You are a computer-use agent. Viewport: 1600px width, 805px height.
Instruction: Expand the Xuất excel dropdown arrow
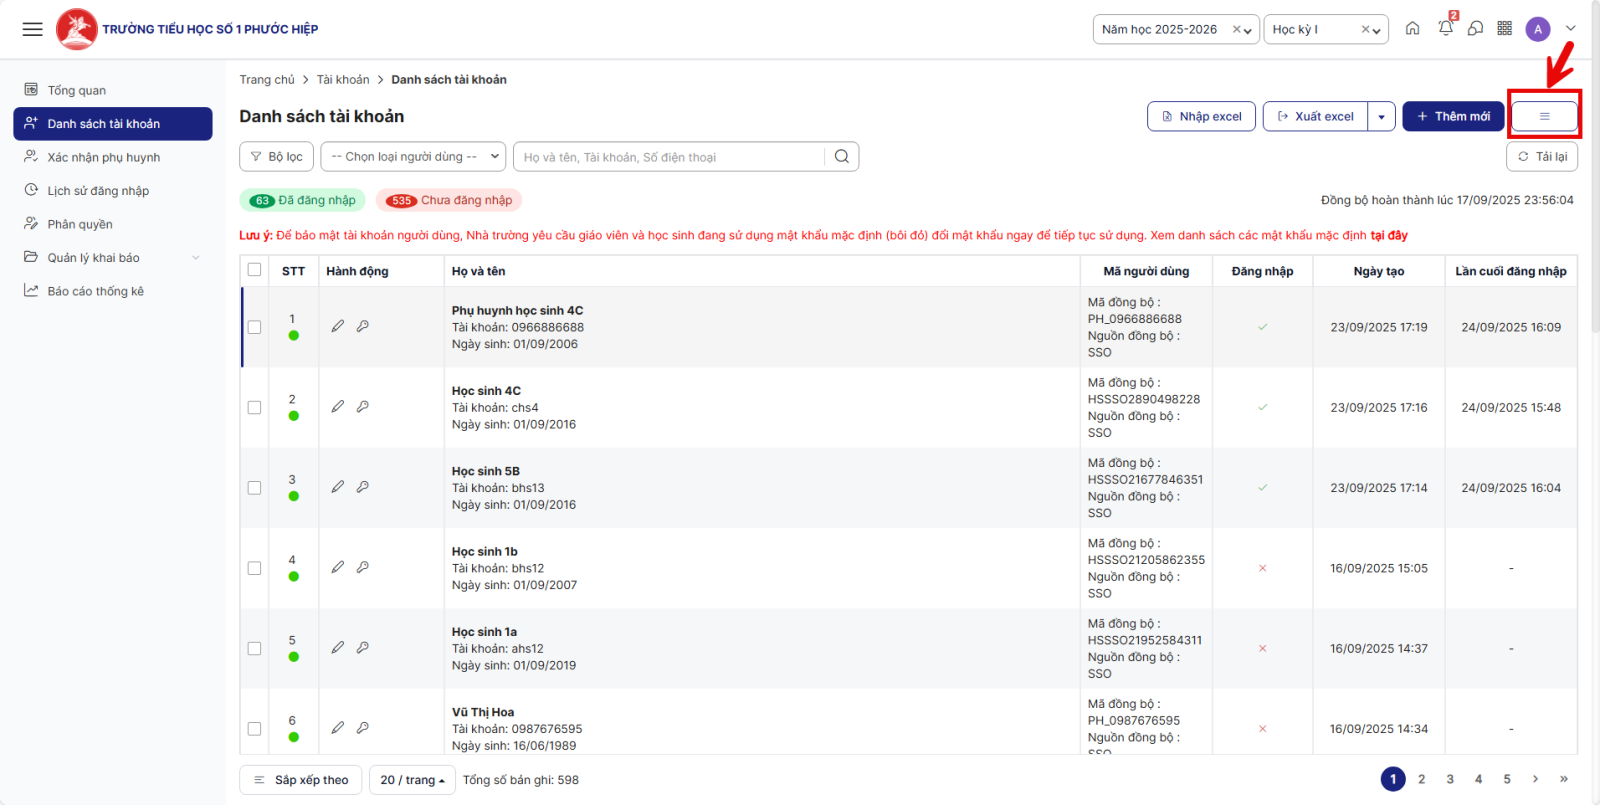tap(1381, 117)
